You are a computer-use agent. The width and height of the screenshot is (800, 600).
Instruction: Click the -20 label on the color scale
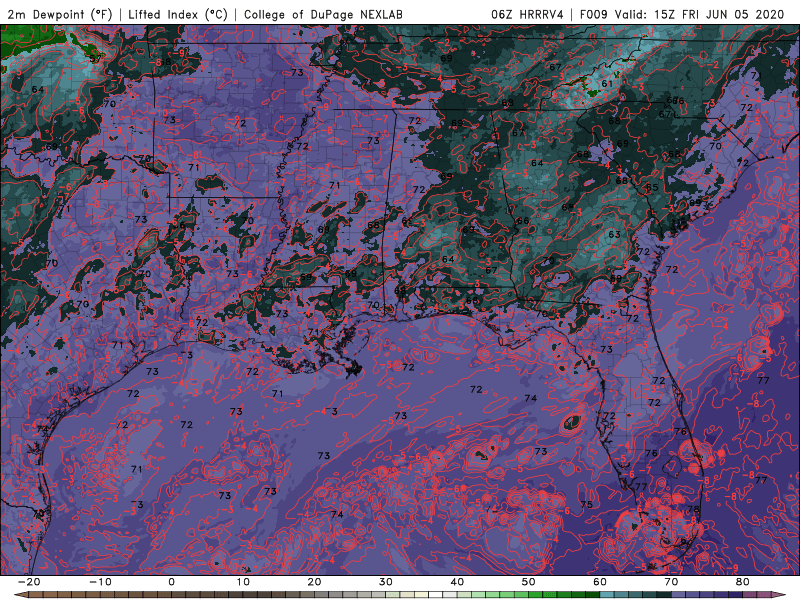click(x=29, y=582)
